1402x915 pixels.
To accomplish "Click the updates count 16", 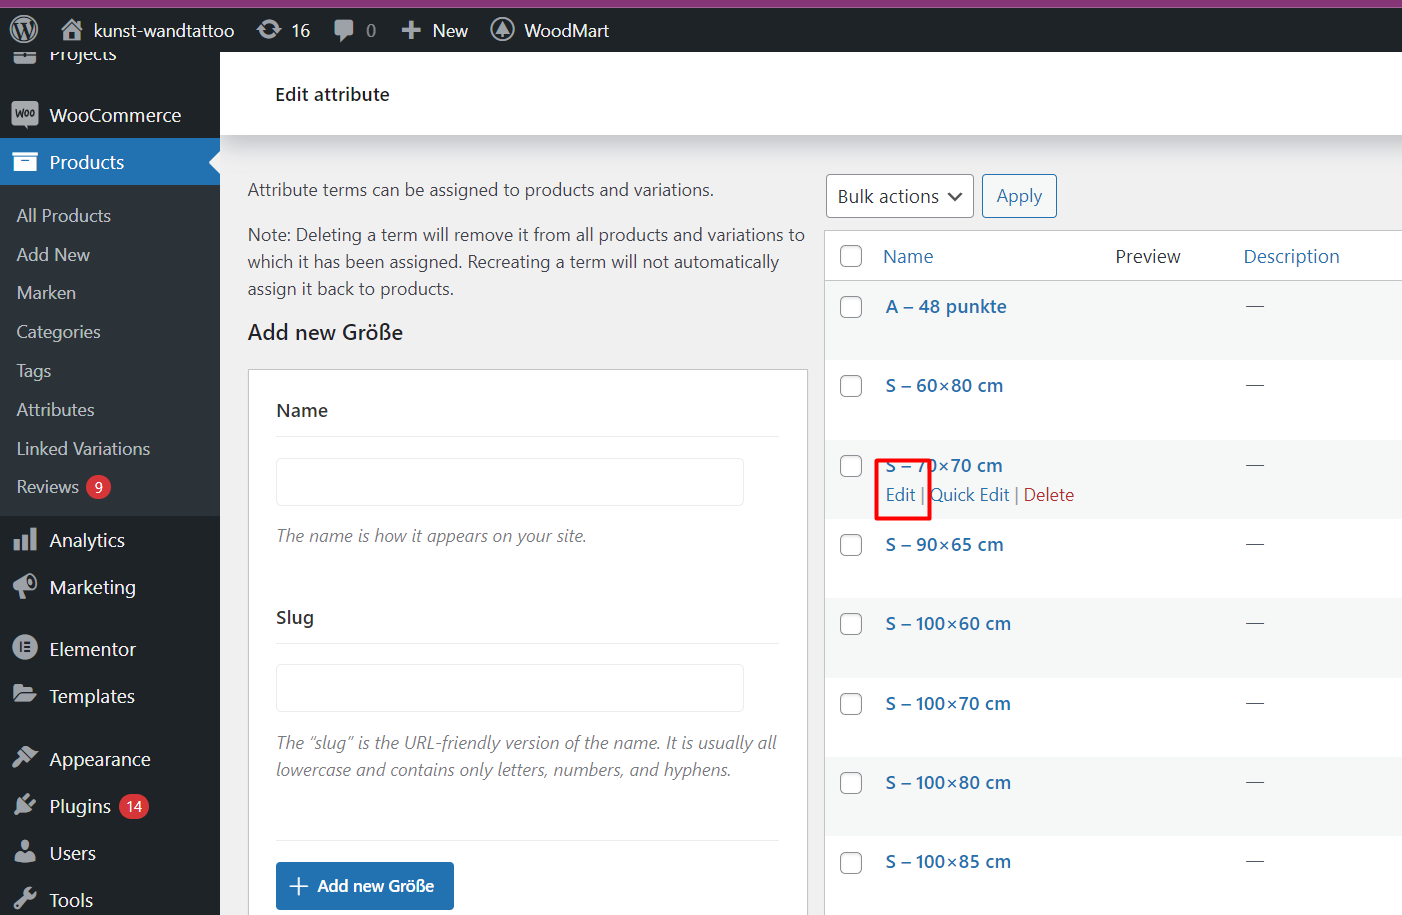I will [301, 31].
